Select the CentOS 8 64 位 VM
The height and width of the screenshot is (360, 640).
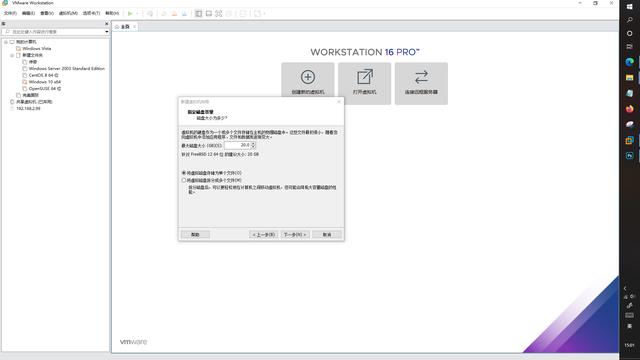pyautogui.click(x=43, y=76)
